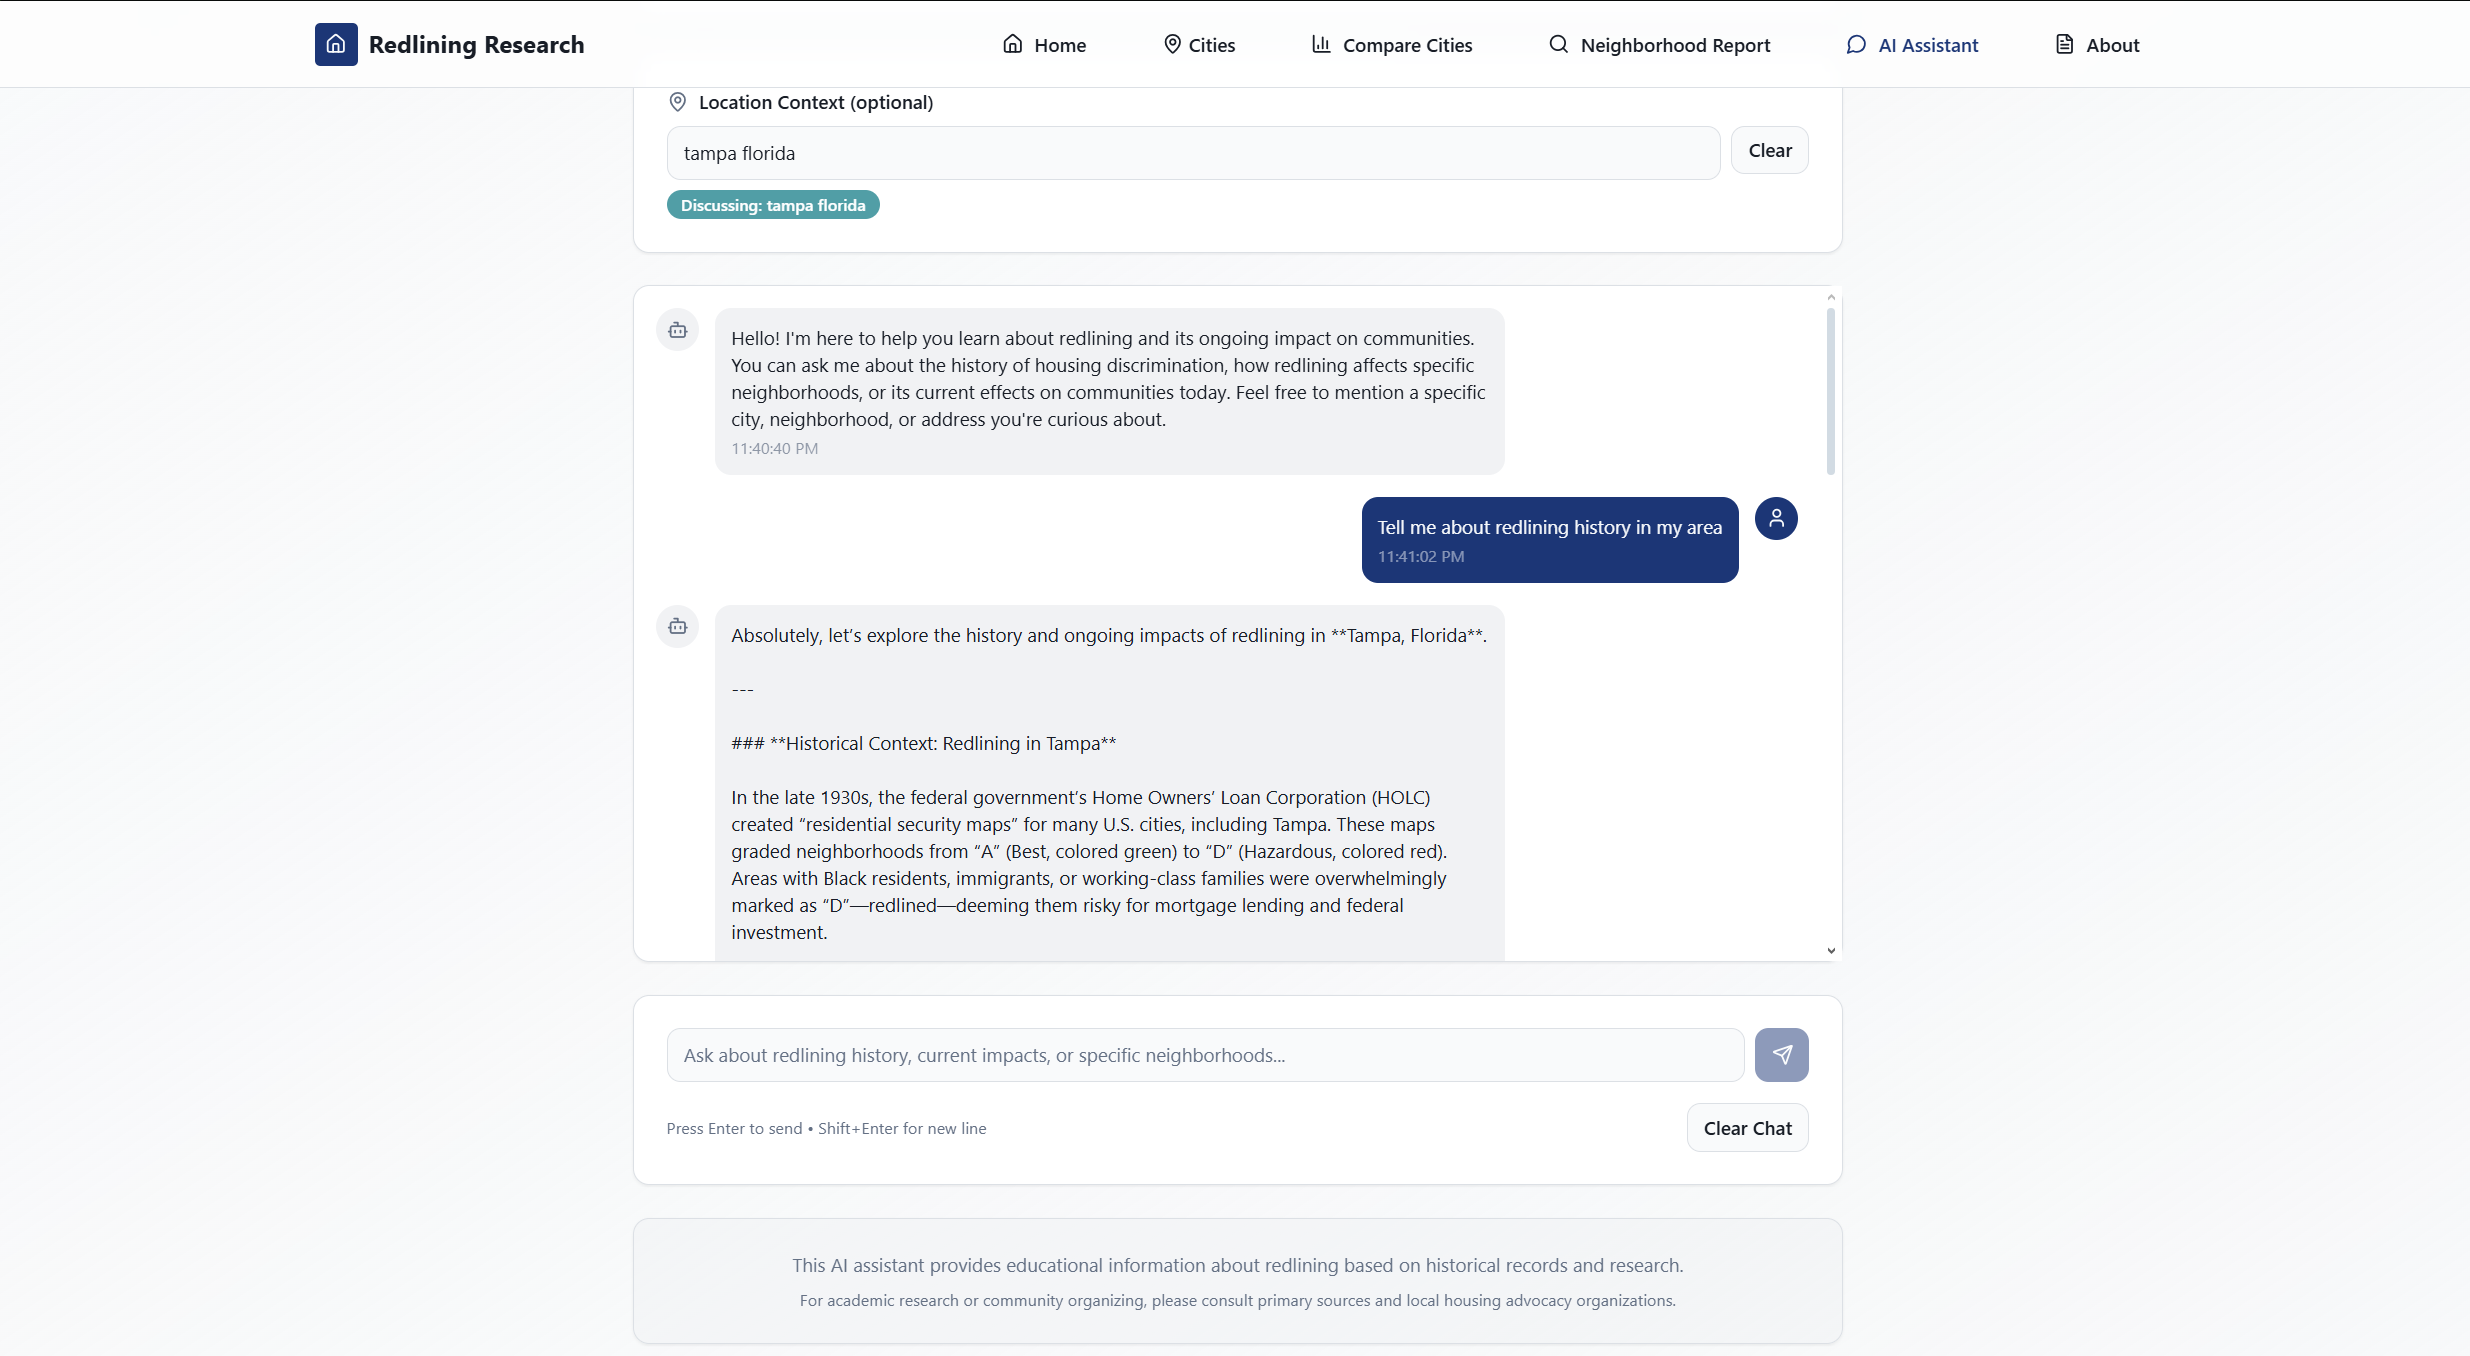Click the chat bubble icon for AI Assistant
This screenshot has height=1356, width=2470.
point(1856,45)
